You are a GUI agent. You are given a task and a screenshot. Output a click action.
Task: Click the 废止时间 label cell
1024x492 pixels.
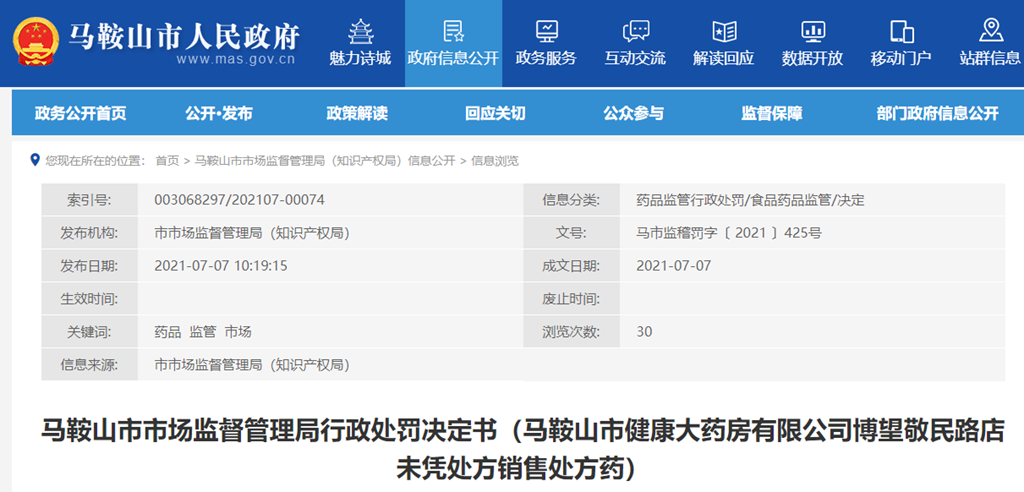coord(571,299)
